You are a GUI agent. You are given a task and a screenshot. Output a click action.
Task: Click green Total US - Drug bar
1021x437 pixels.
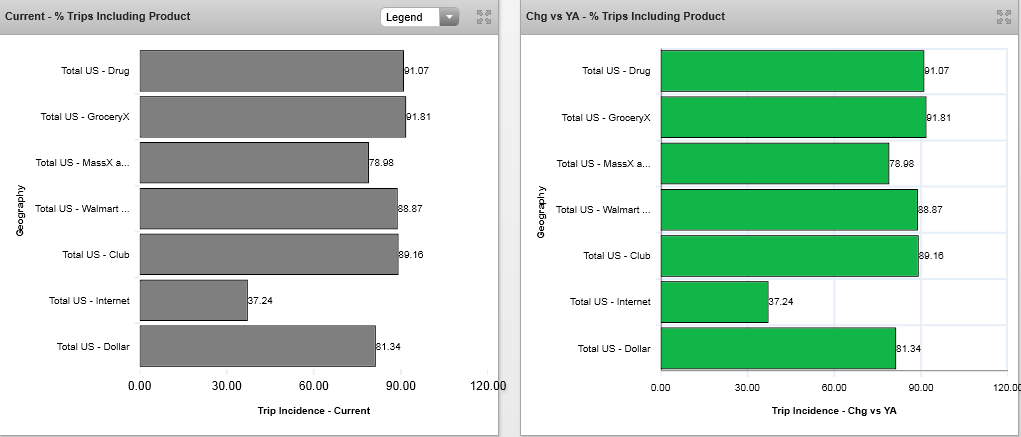point(792,71)
